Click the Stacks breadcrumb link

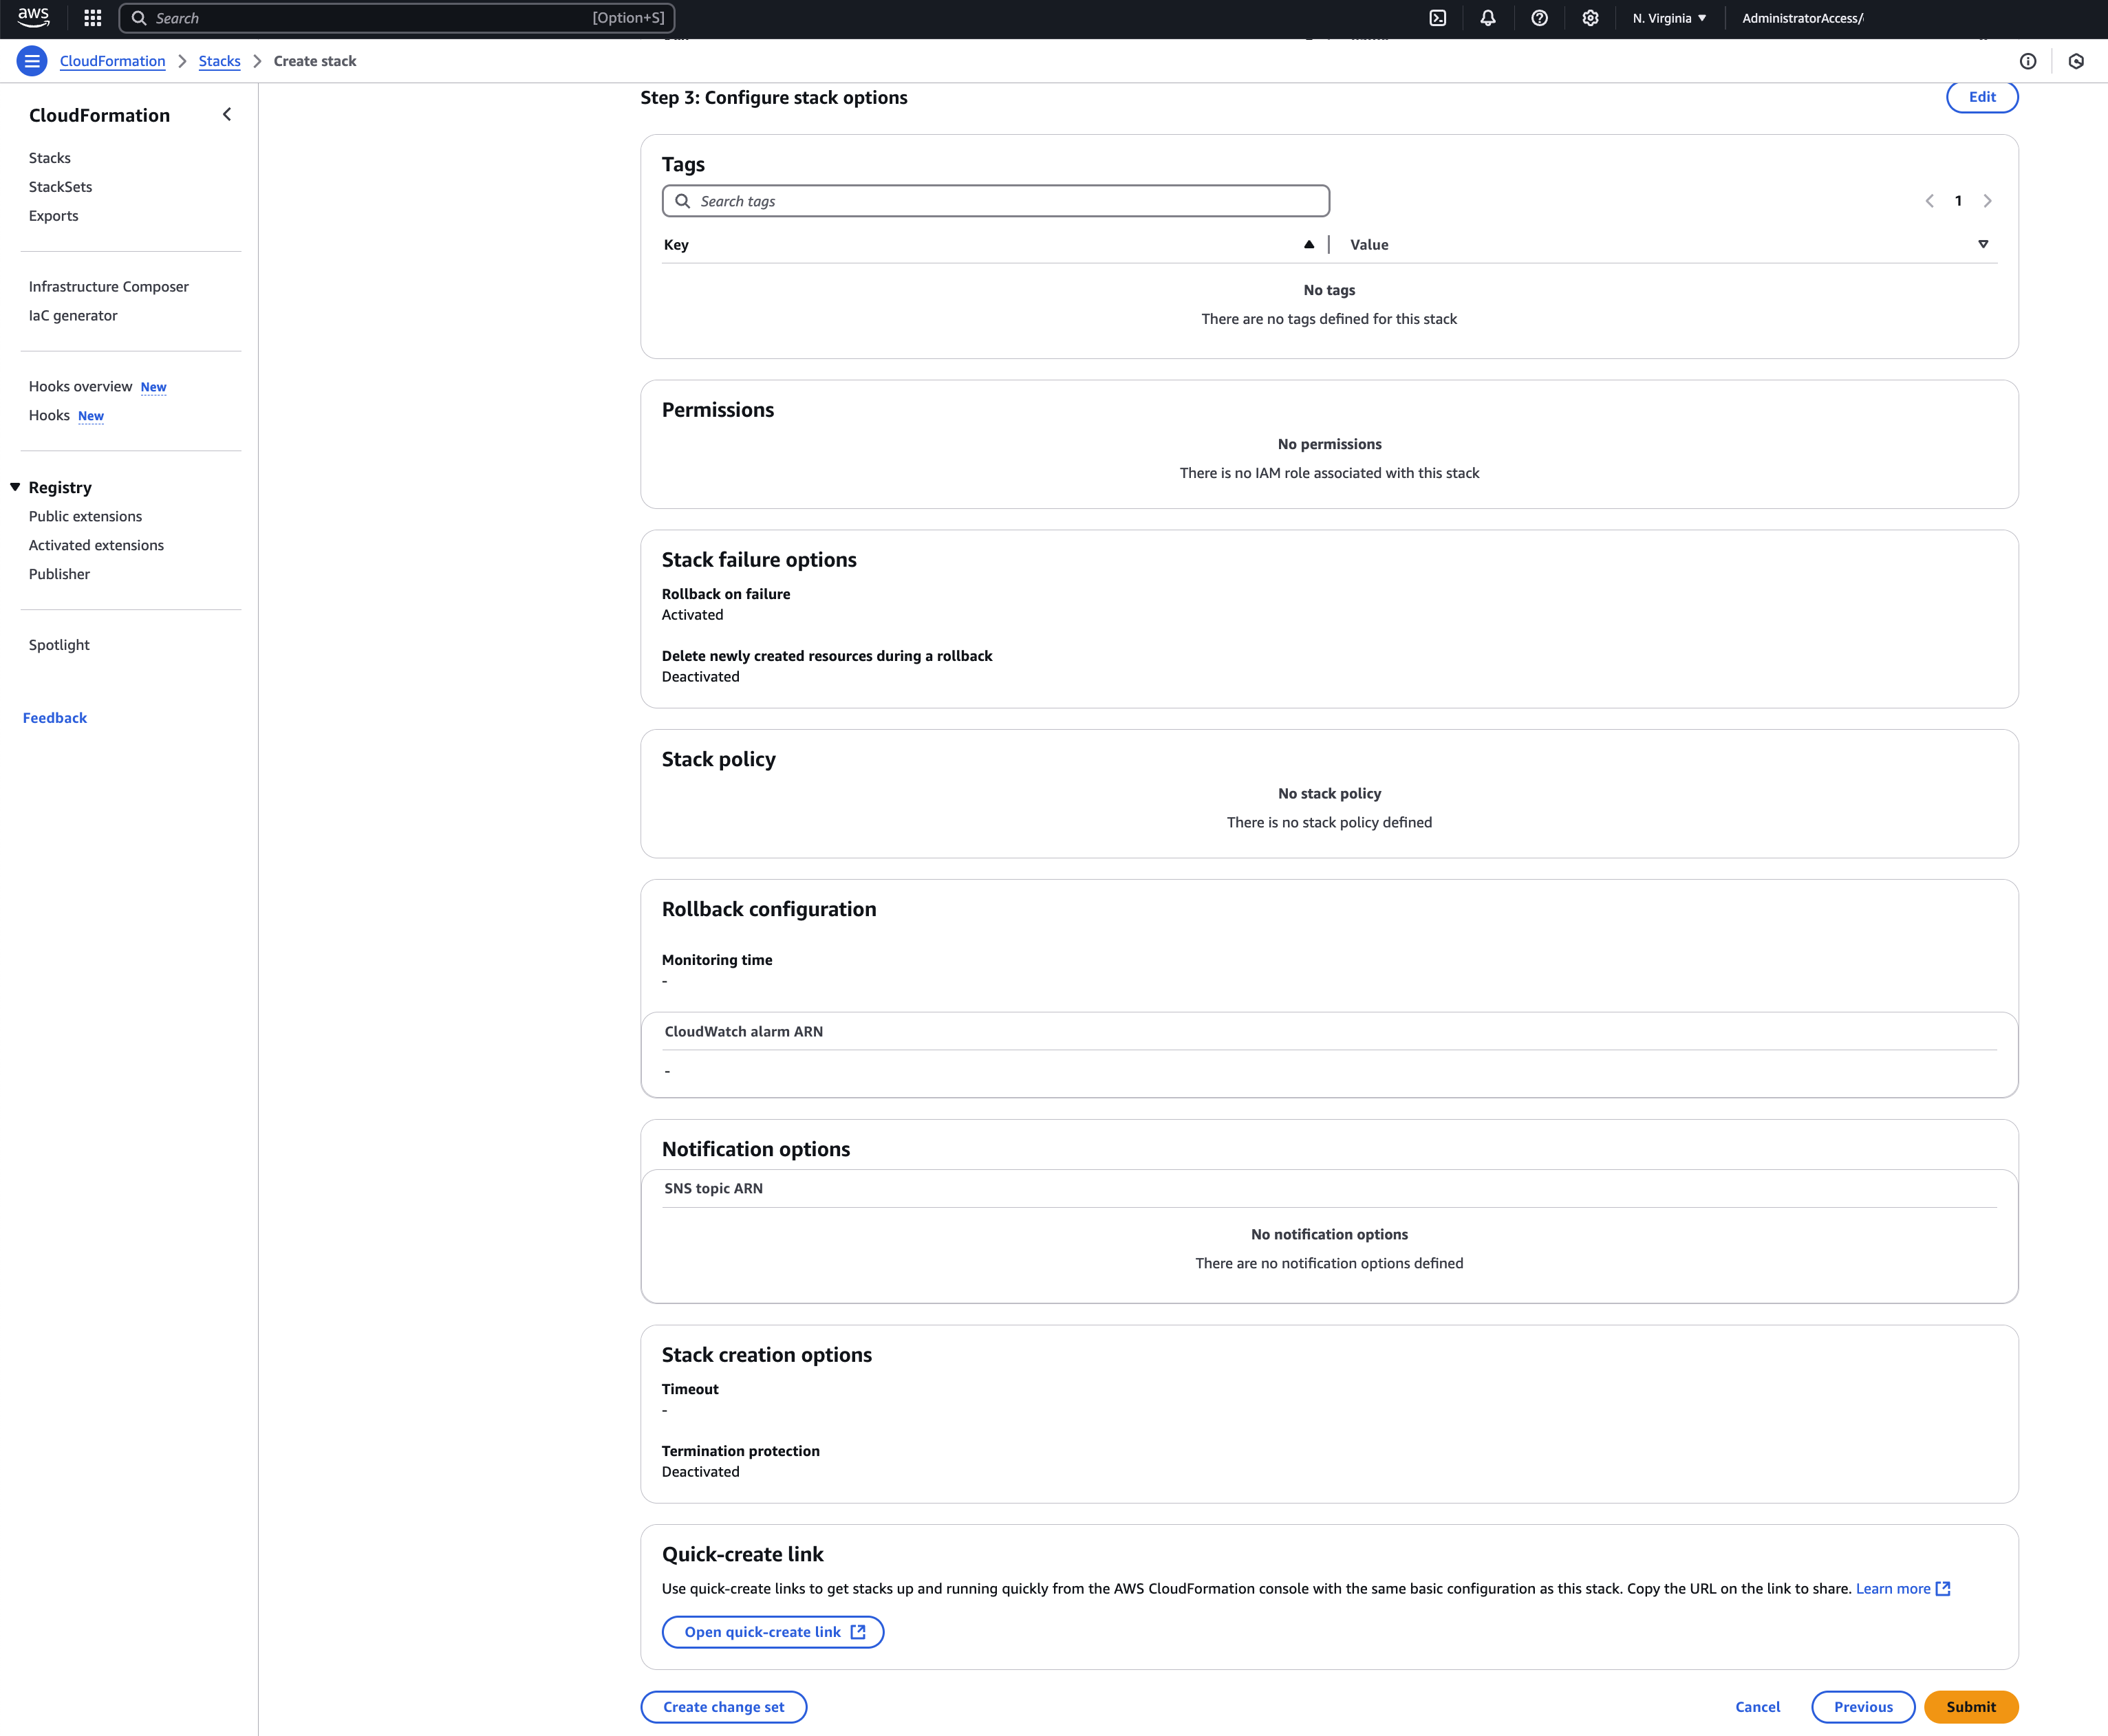tap(219, 61)
